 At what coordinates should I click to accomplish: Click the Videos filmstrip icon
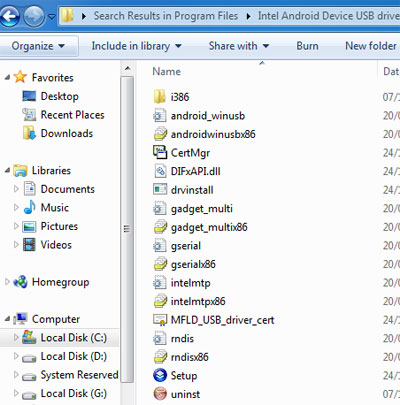pos(29,245)
